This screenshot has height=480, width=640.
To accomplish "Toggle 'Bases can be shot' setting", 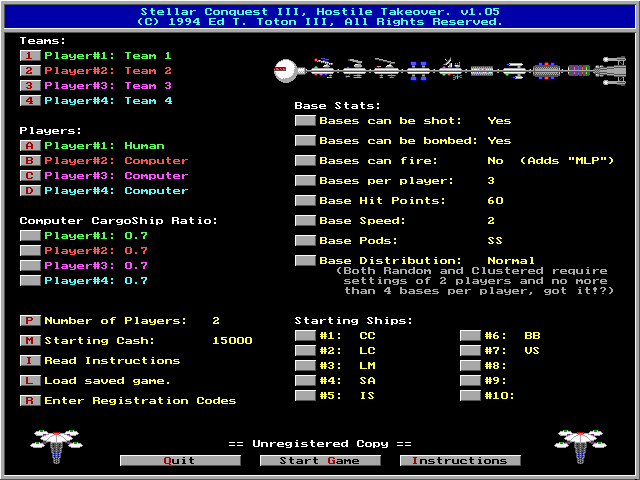I will click(x=304, y=121).
